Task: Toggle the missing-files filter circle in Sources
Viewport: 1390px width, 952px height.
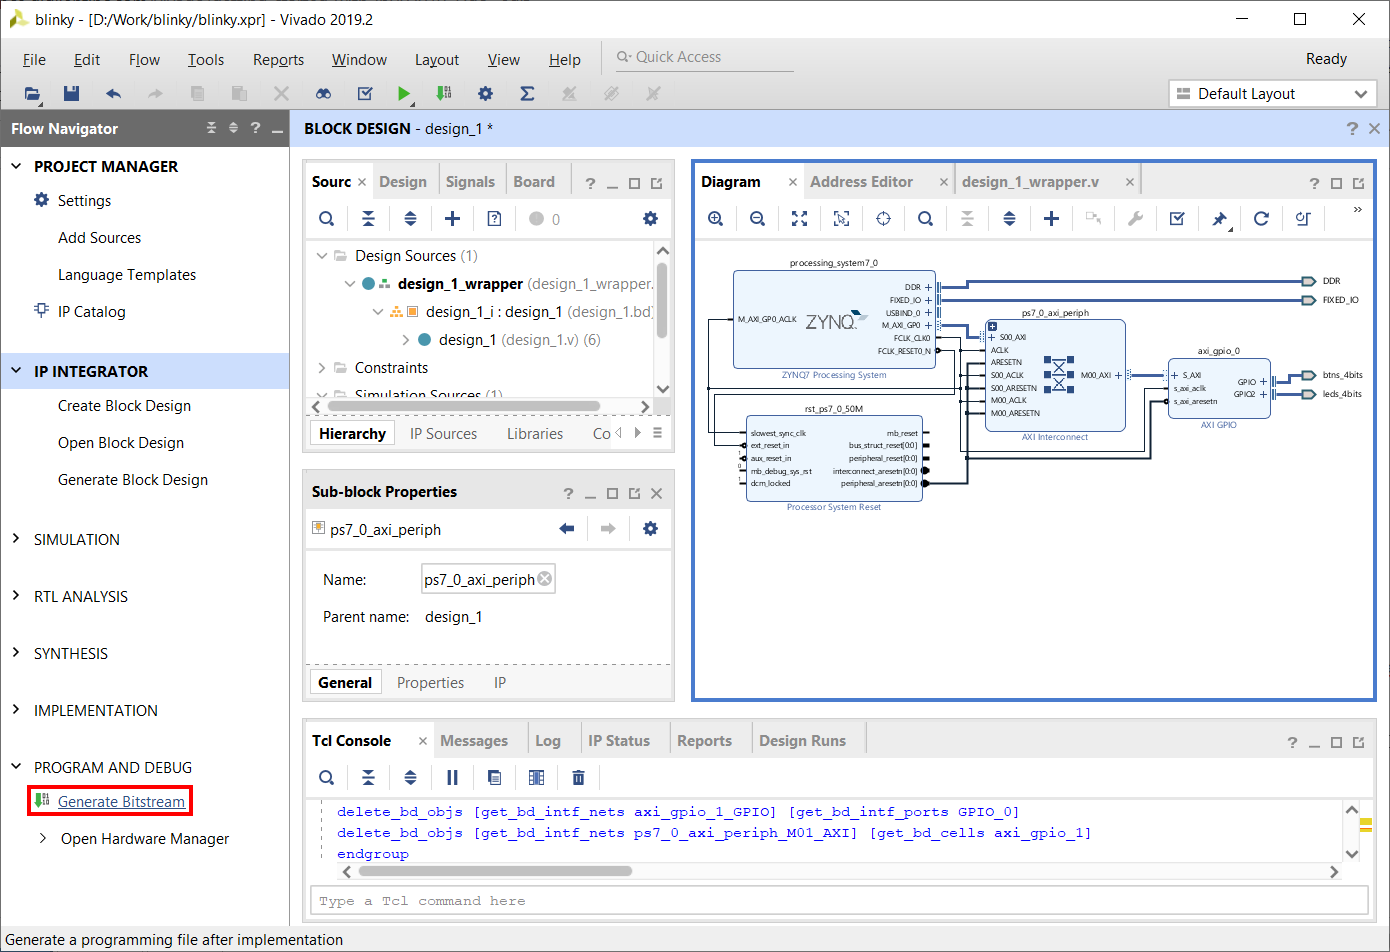Action: point(537,219)
